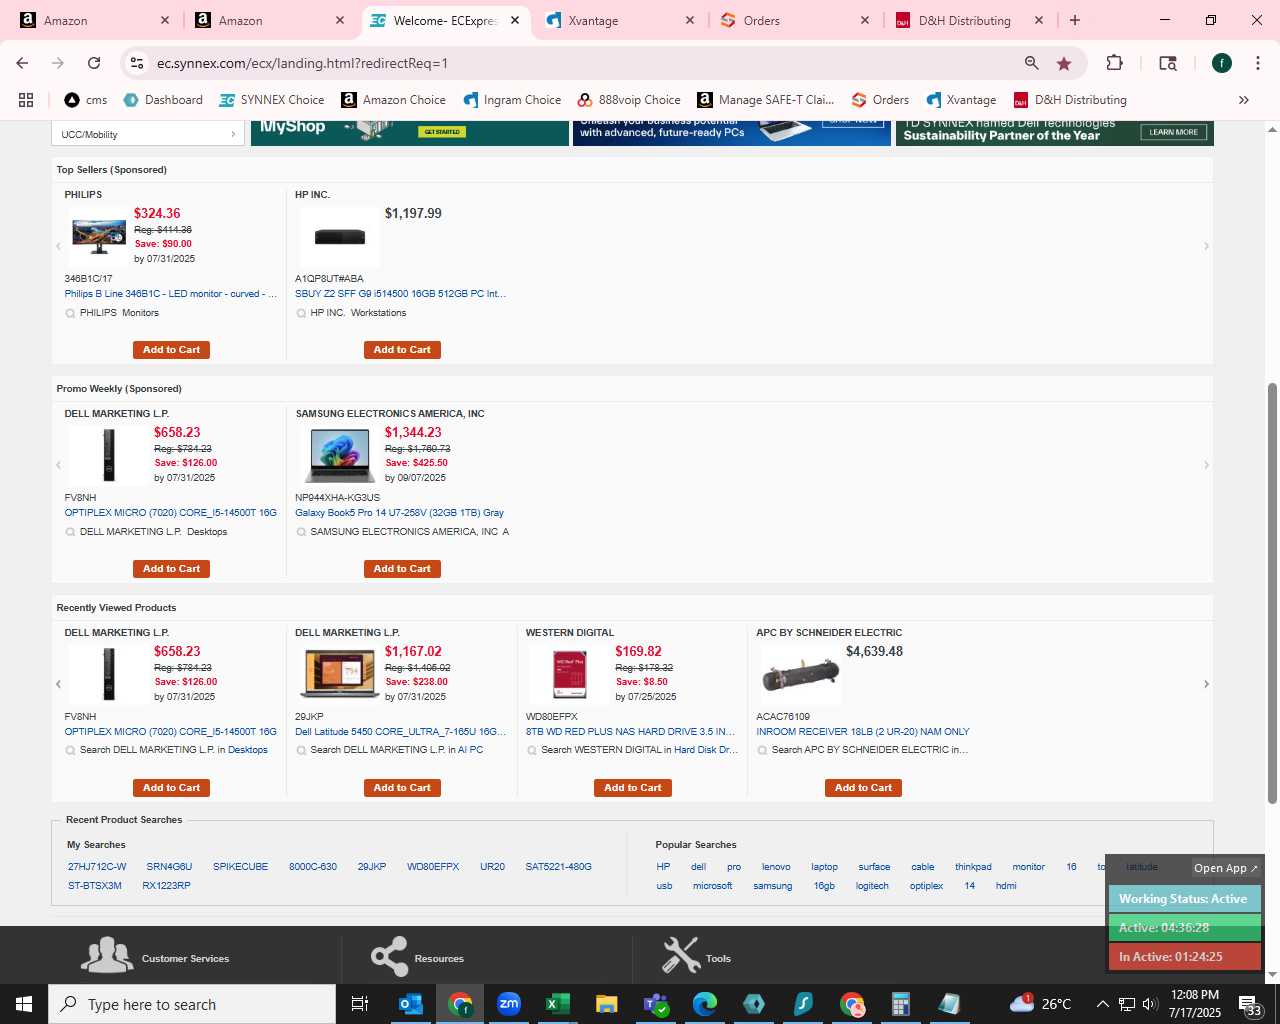Open the SBUY Z2 SFF G9 product link
This screenshot has height=1024, width=1280.
pos(400,294)
